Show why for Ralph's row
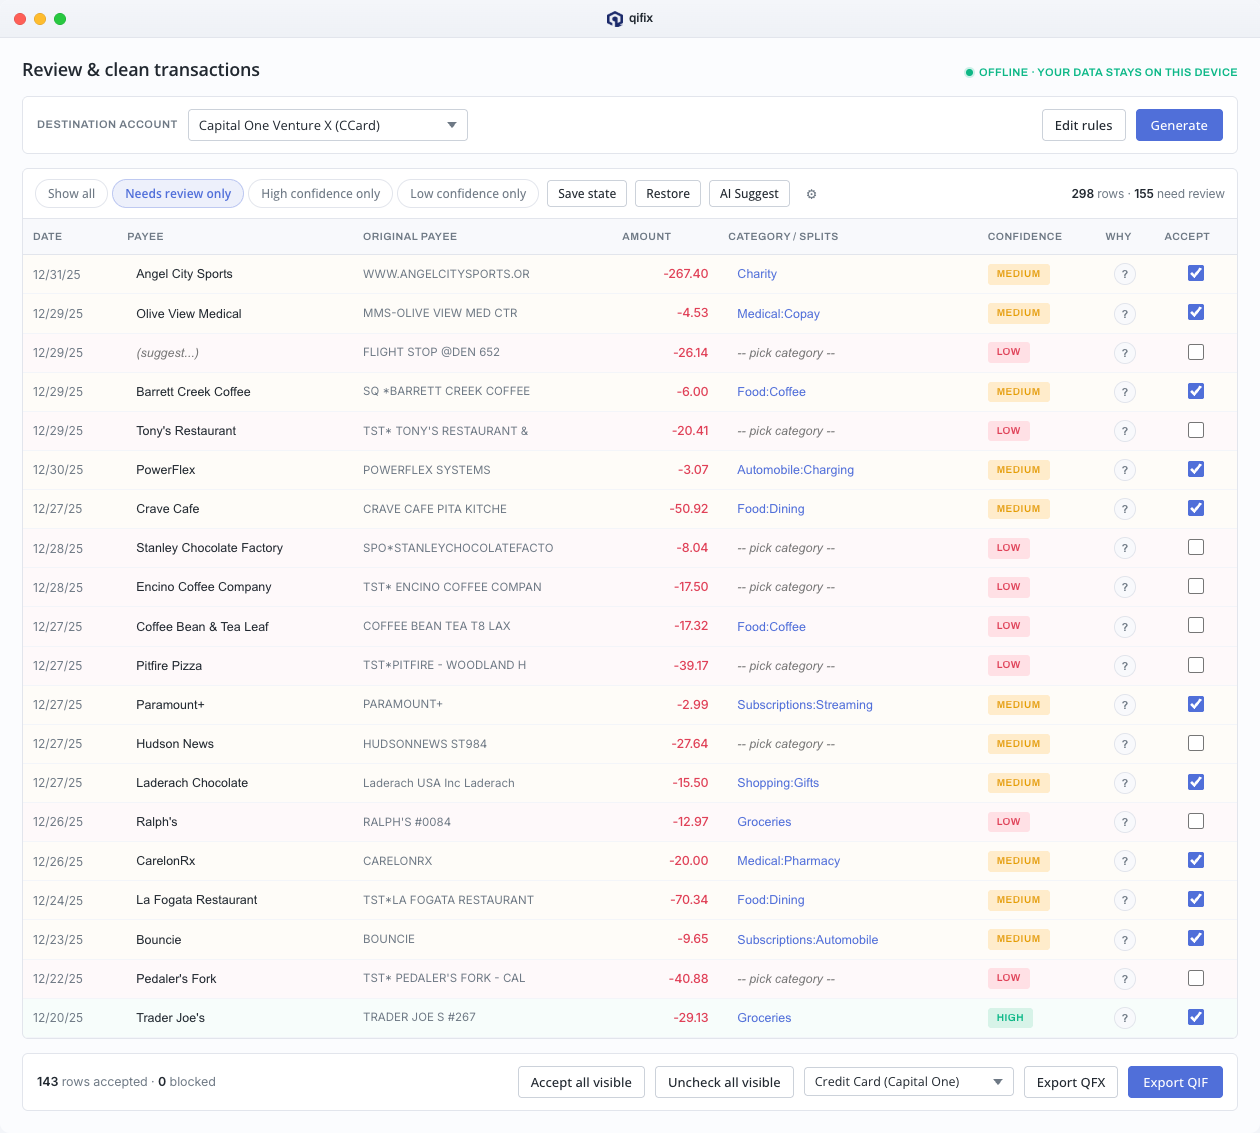 pyautogui.click(x=1125, y=822)
